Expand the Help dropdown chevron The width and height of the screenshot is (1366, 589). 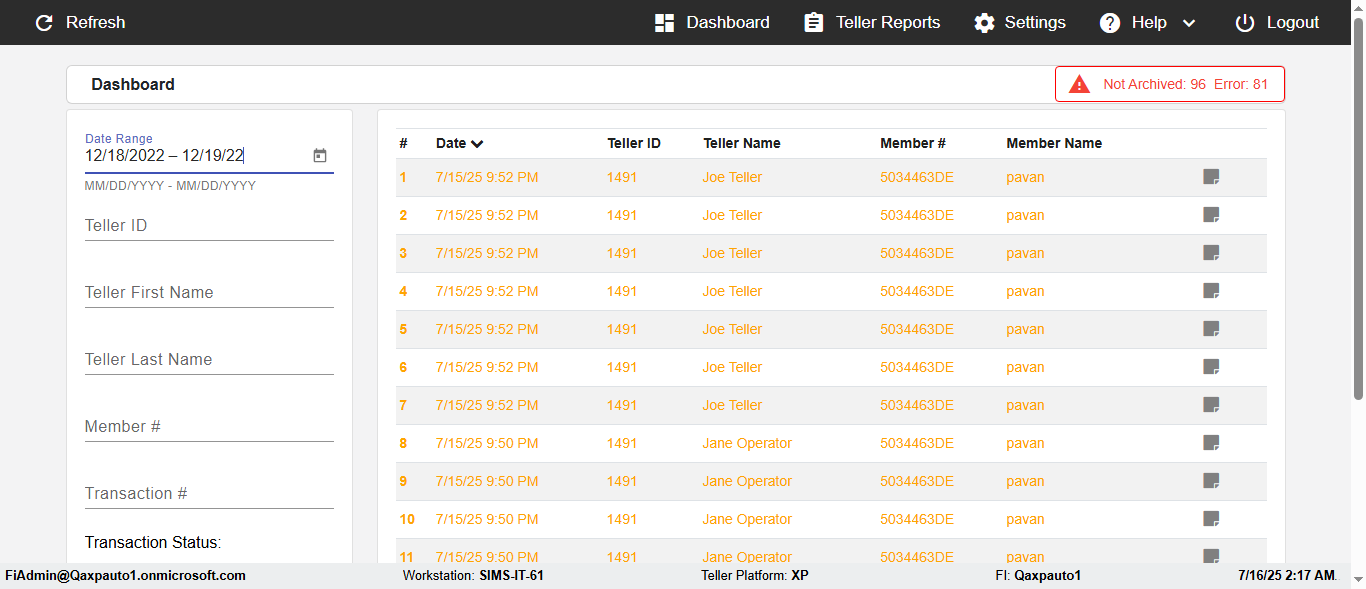[1189, 23]
